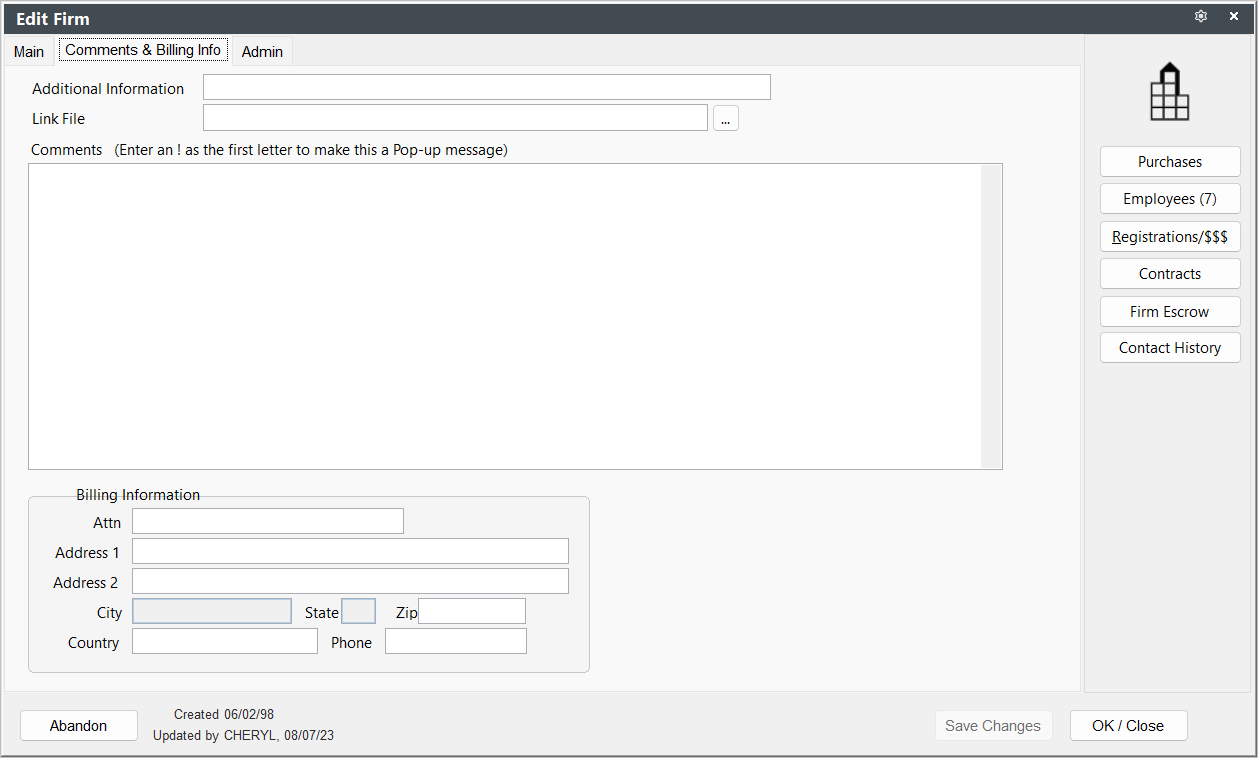Click the billing State field
1258x758 pixels.
coord(359,611)
